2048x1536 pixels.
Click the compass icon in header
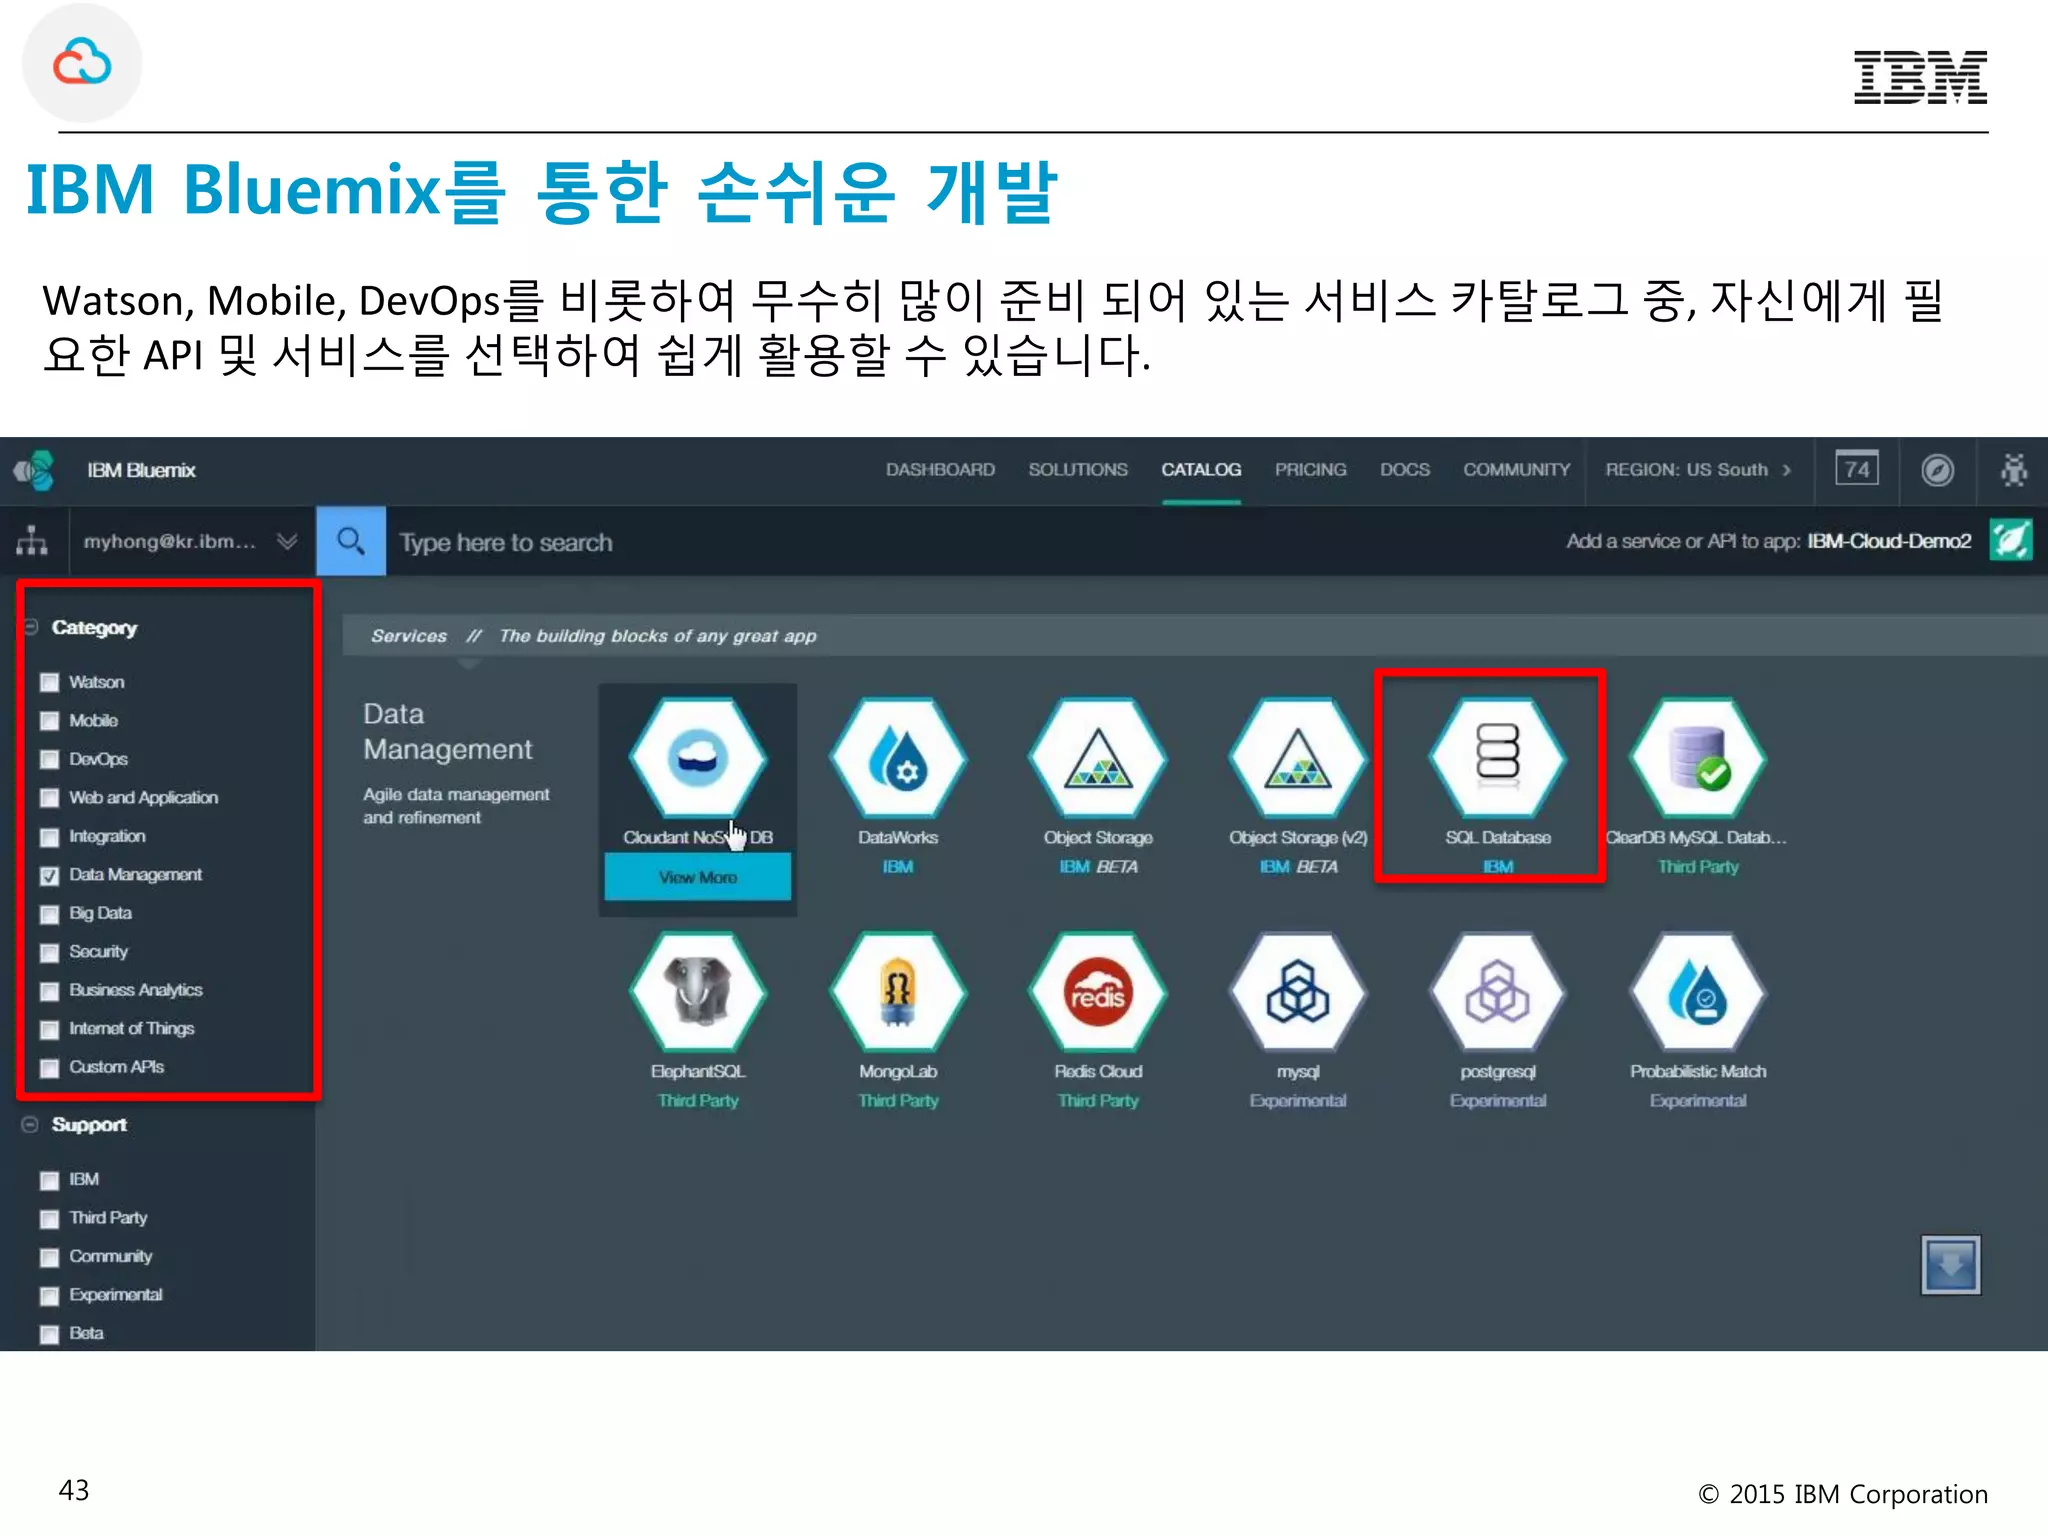1937,470
